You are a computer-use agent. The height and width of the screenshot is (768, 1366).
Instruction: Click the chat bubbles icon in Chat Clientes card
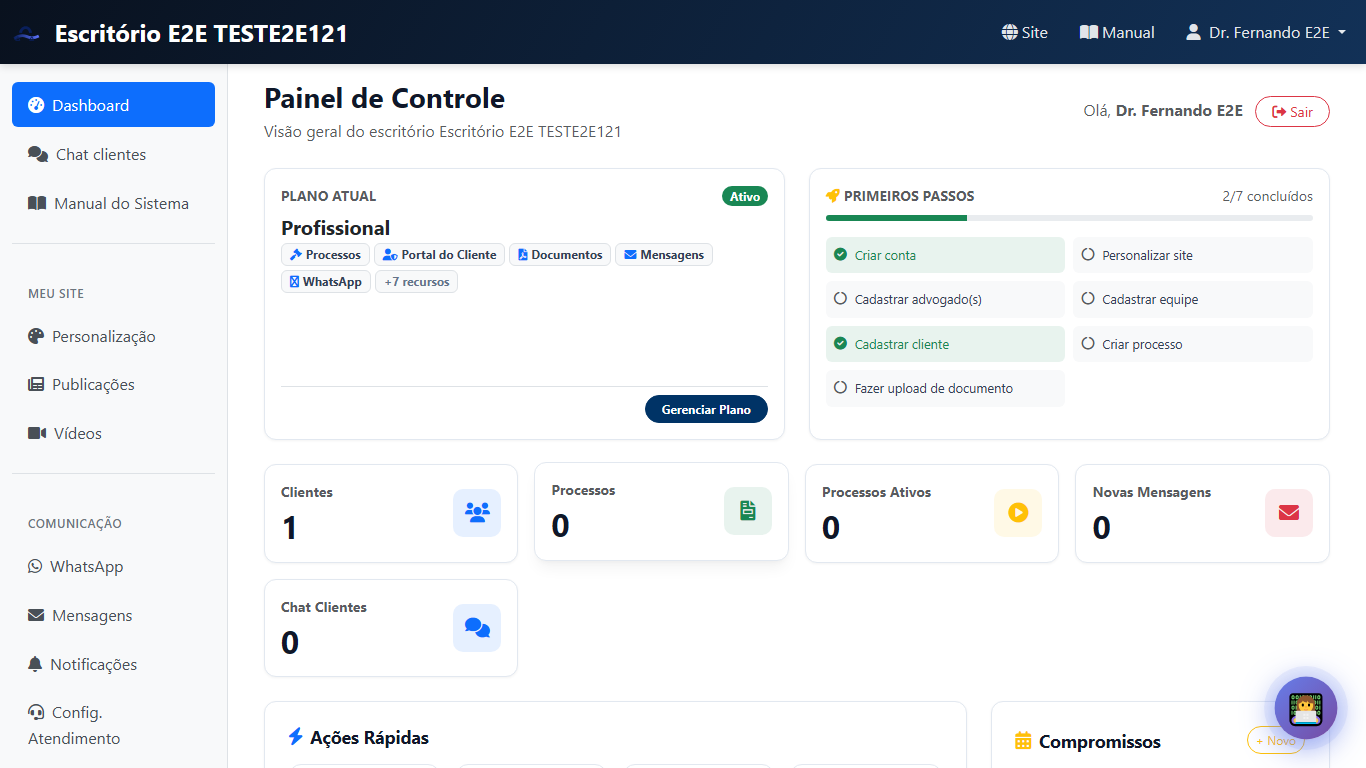click(477, 628)
